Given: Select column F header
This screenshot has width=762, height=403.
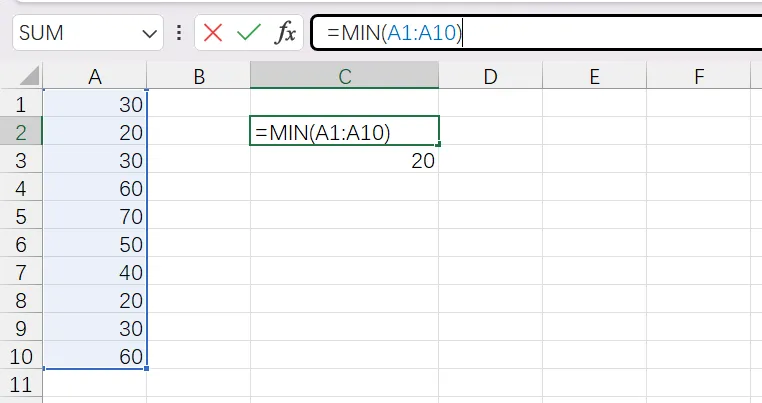Looking at the screenshot, I should click(698, 76).
